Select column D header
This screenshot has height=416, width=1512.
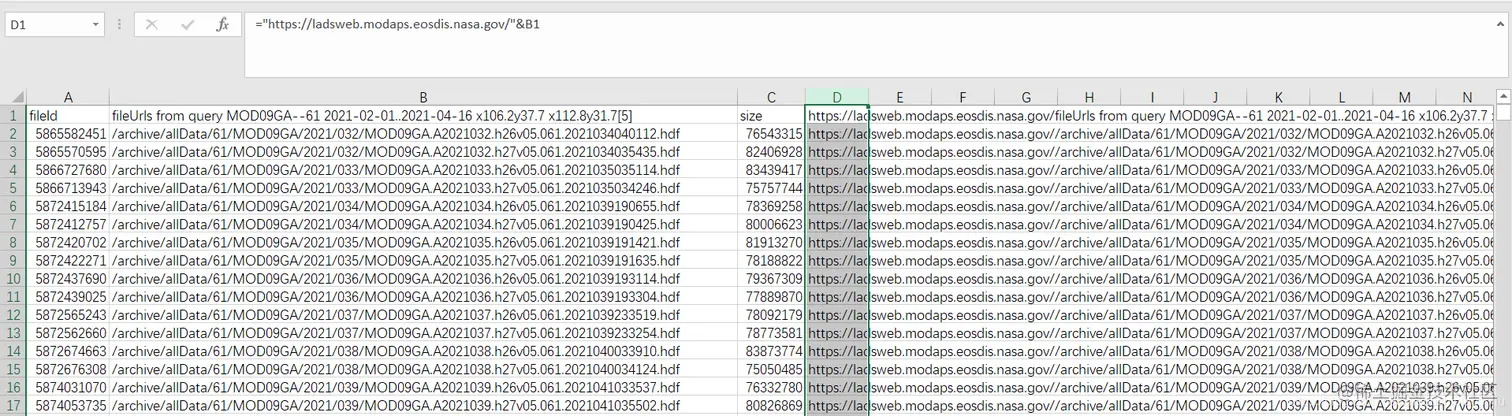tap(837, 97)
